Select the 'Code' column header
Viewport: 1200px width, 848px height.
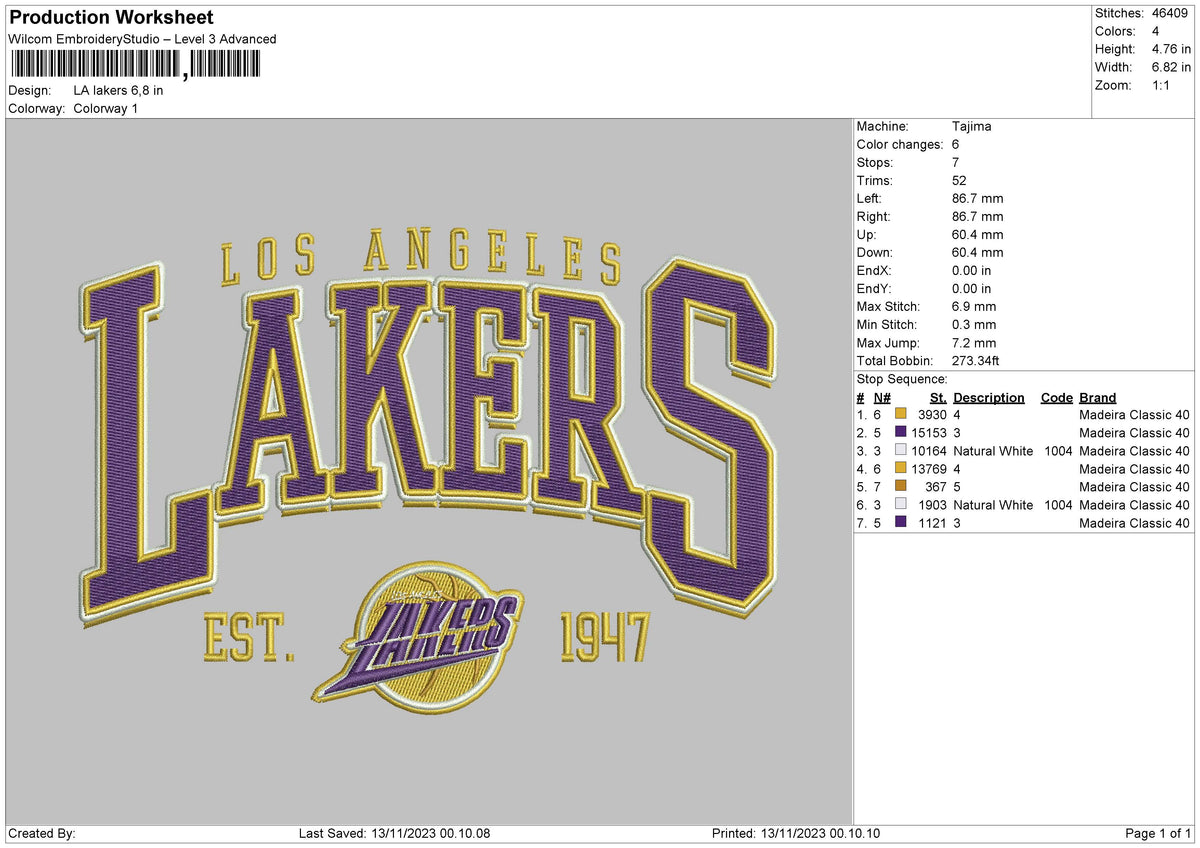[x=1056, y=398]
